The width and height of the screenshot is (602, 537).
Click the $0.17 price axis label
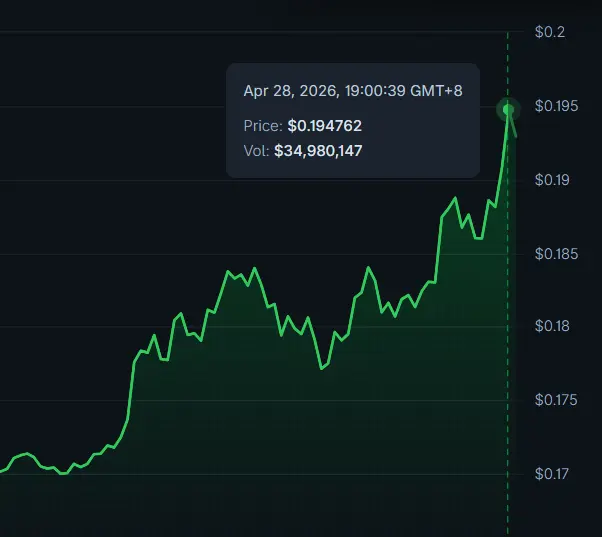(552, 474)
